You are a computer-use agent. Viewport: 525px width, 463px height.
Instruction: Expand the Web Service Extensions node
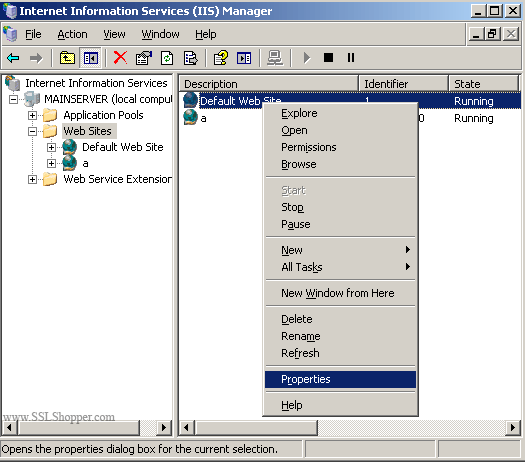(x=32, y=179)
